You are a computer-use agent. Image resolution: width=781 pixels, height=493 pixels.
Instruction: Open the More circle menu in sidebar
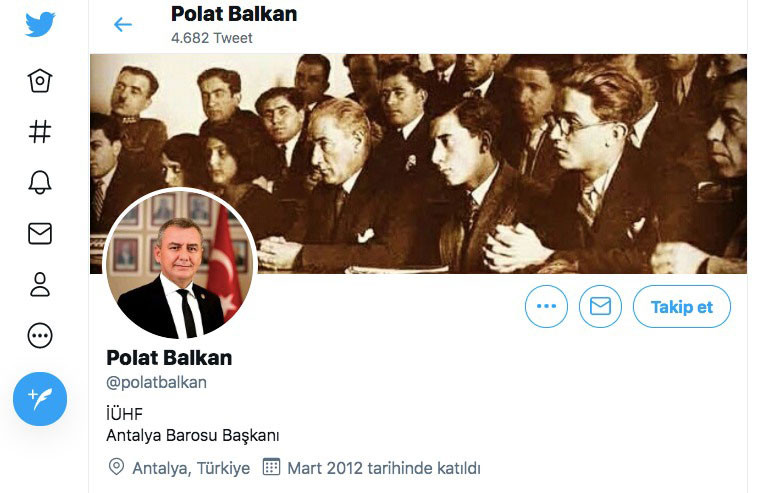[x=40, y=336]
